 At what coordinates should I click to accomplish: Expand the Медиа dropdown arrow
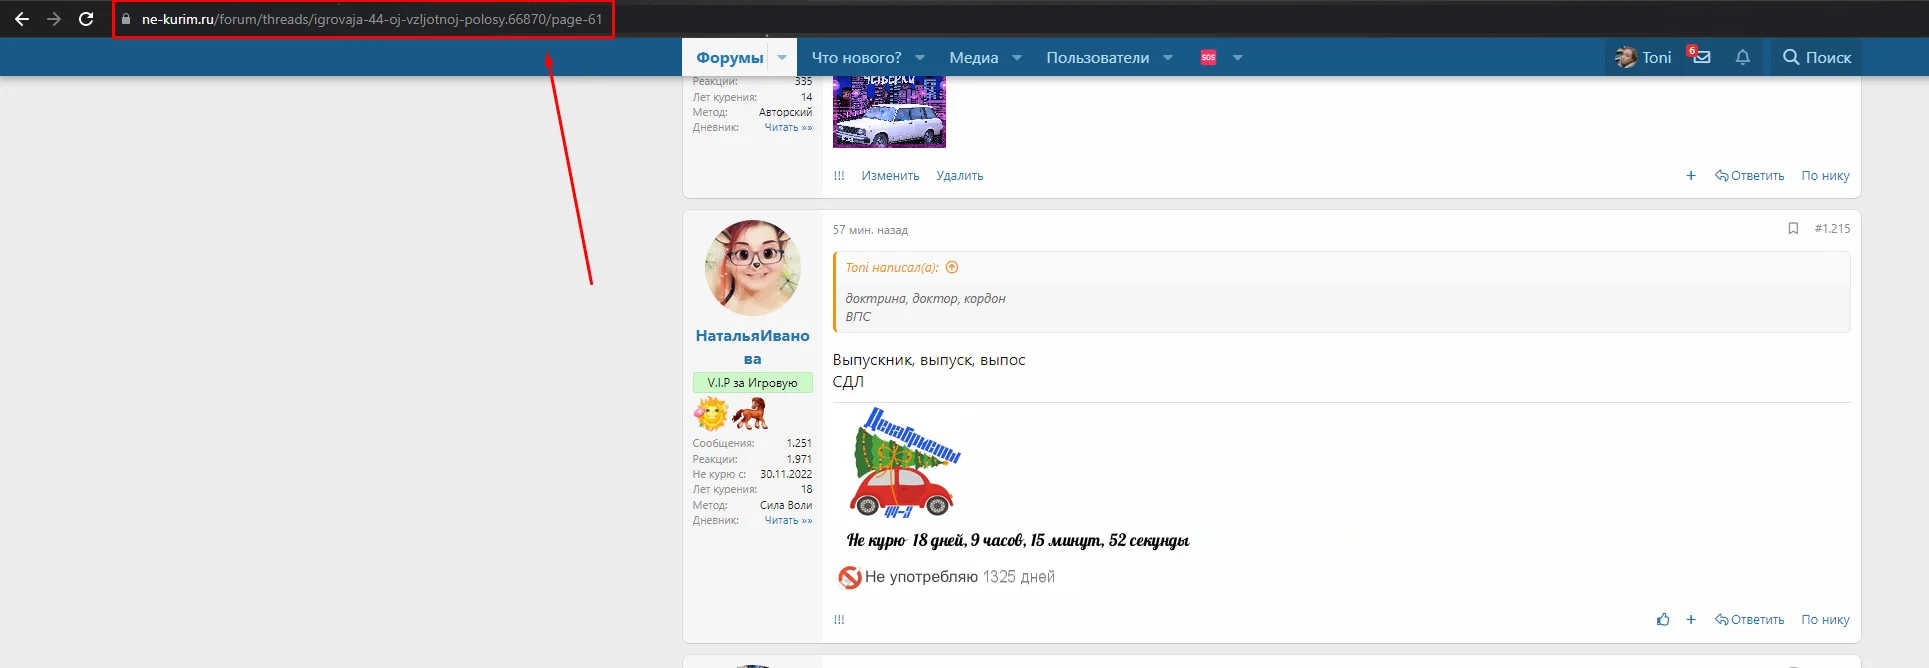point(1017,58)
